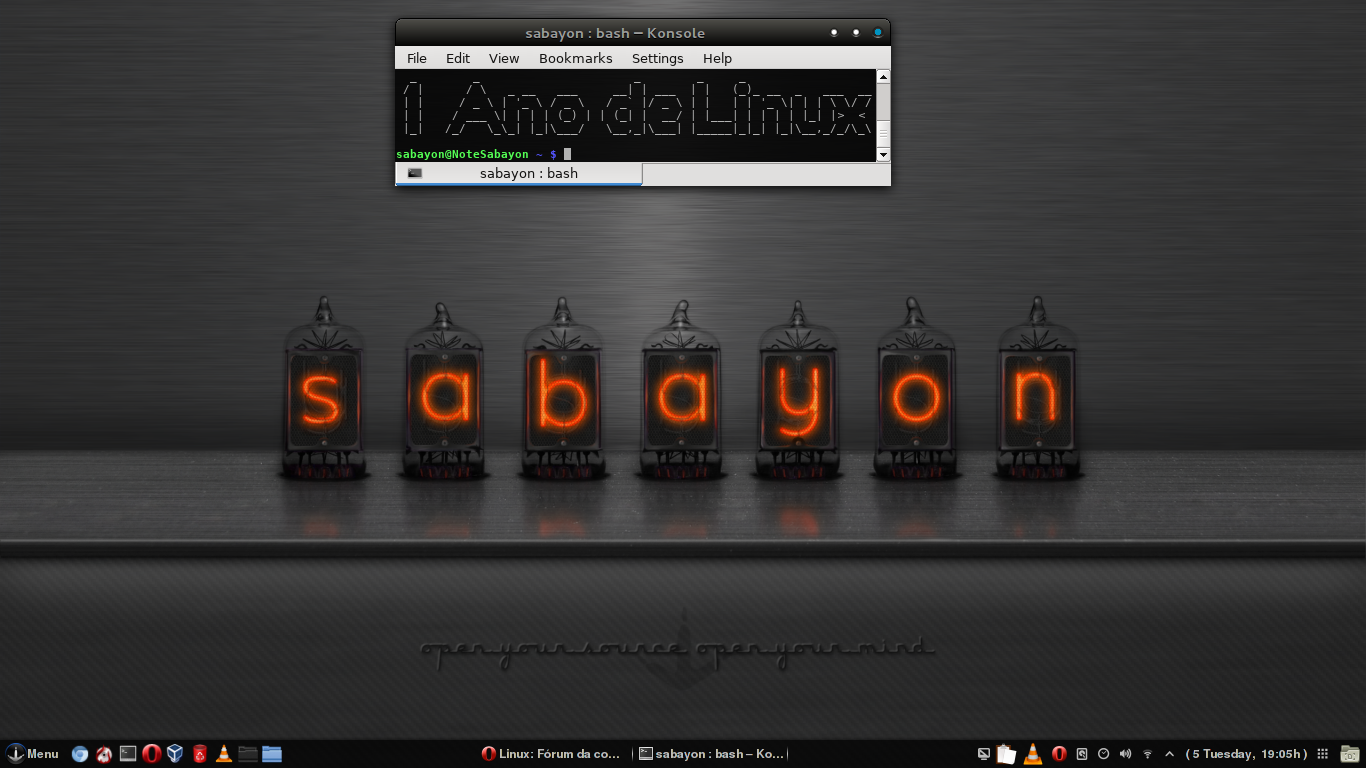Image resolution: width=1366 pixels, height=768 pixels.
Task: Select the sabayon : bash tab
Action: [x=519, y=174]
